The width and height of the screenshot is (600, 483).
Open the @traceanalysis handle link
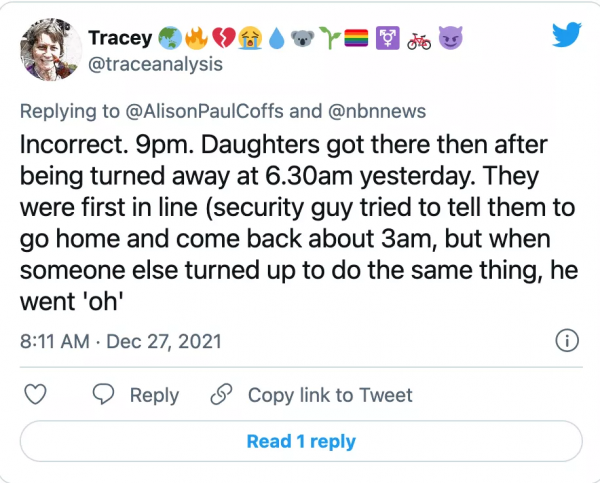tap(155, 64)
